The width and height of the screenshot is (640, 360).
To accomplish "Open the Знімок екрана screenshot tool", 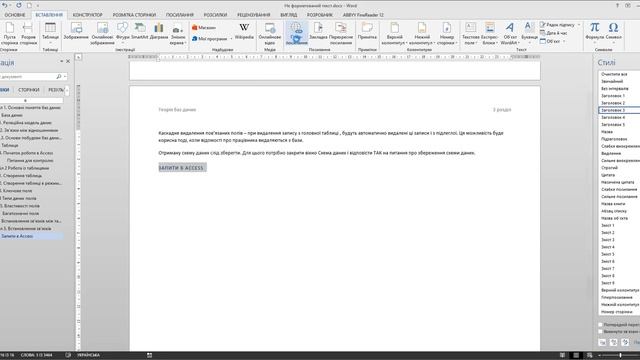I will [x=178, y=33].
